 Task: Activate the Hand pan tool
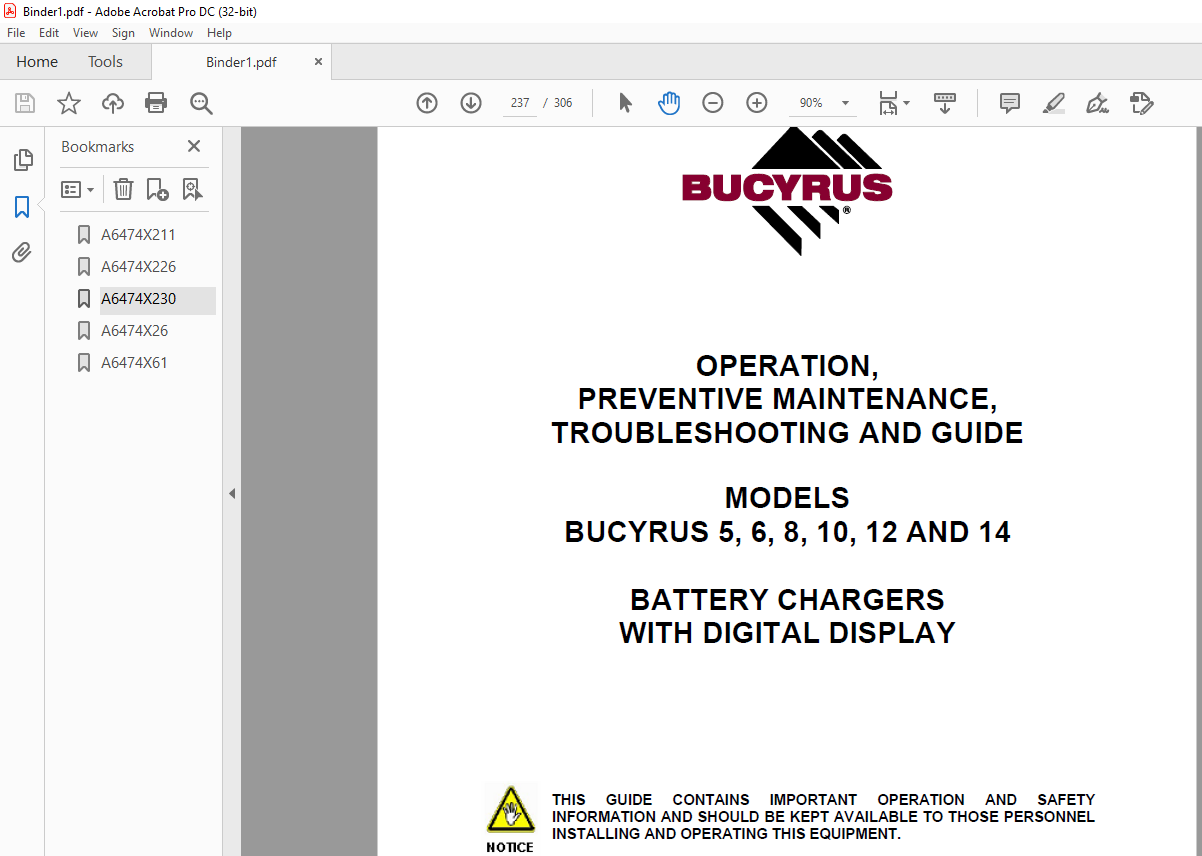coord(669,103)
